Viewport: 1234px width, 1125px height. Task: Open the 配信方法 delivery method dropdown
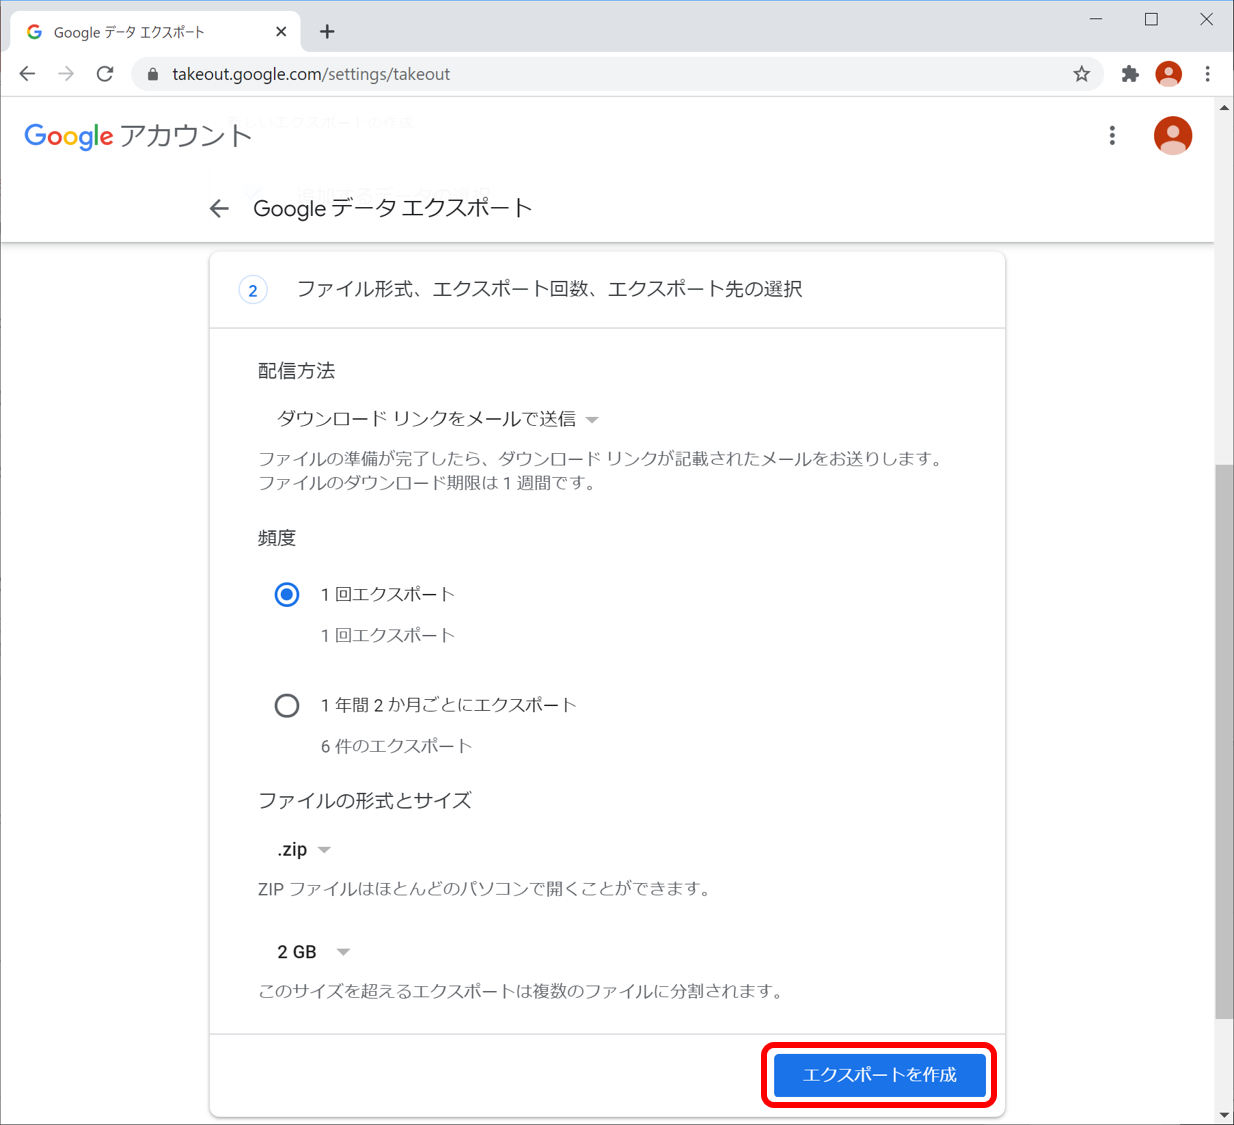coord(438,419)
